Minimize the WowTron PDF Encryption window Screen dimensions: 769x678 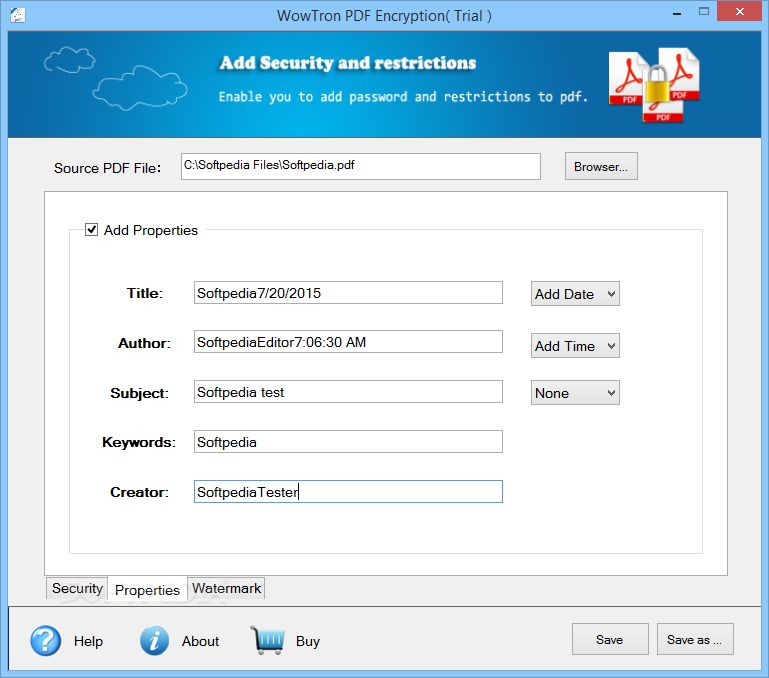coord(677,13)
